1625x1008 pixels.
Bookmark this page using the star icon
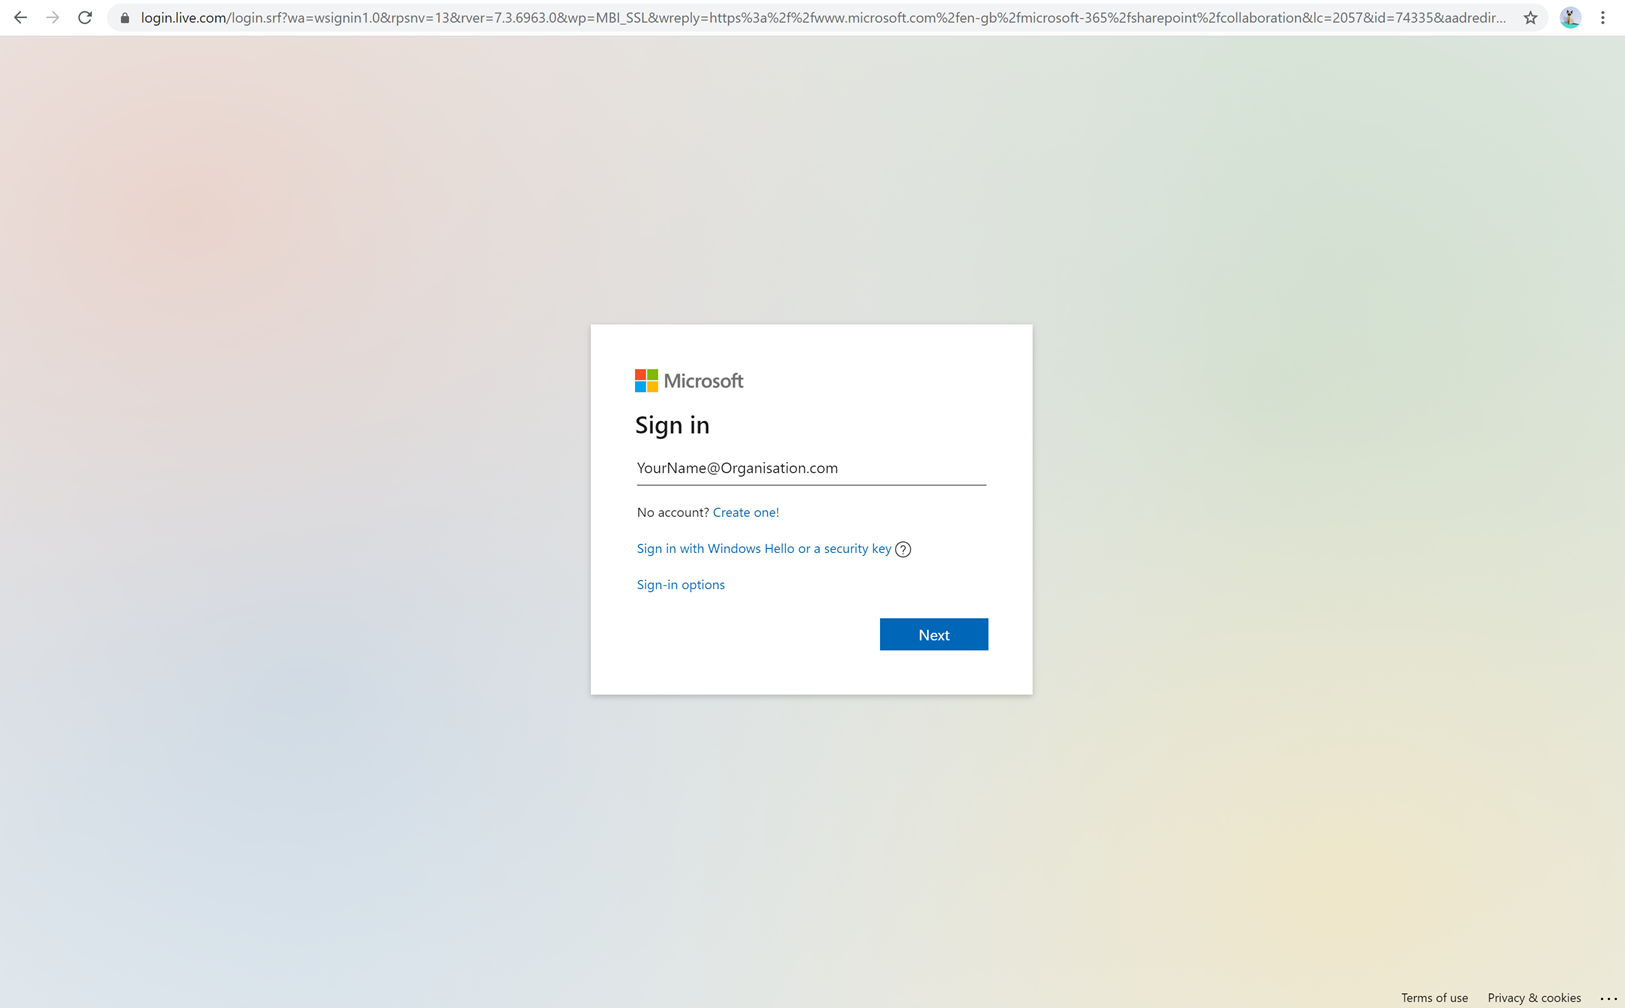click(x=1530, y=17)
